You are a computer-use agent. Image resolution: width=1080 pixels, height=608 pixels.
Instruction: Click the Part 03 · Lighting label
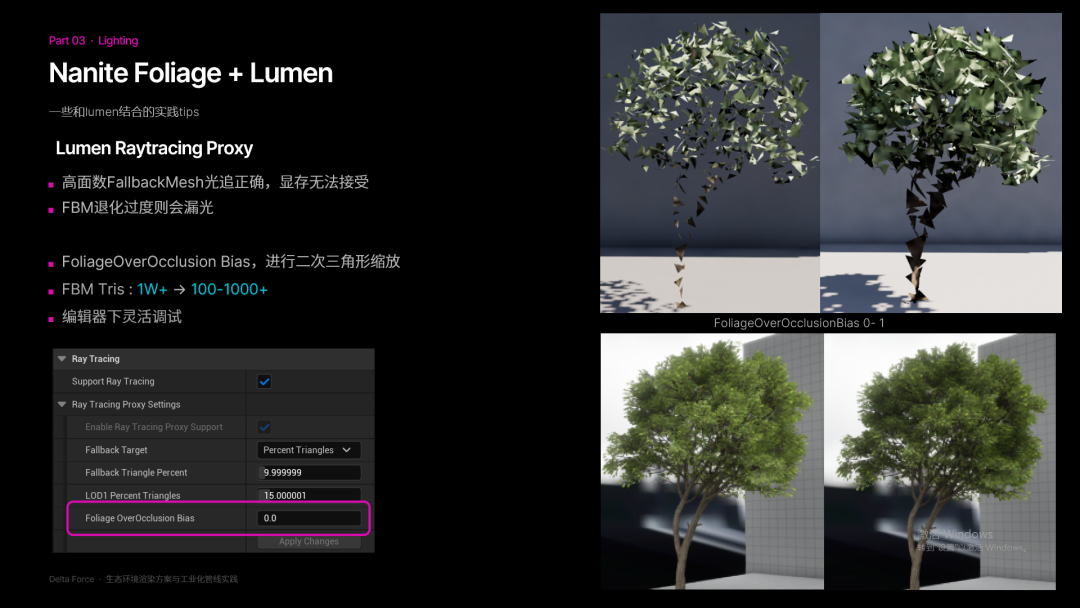(x=94, y=41)
